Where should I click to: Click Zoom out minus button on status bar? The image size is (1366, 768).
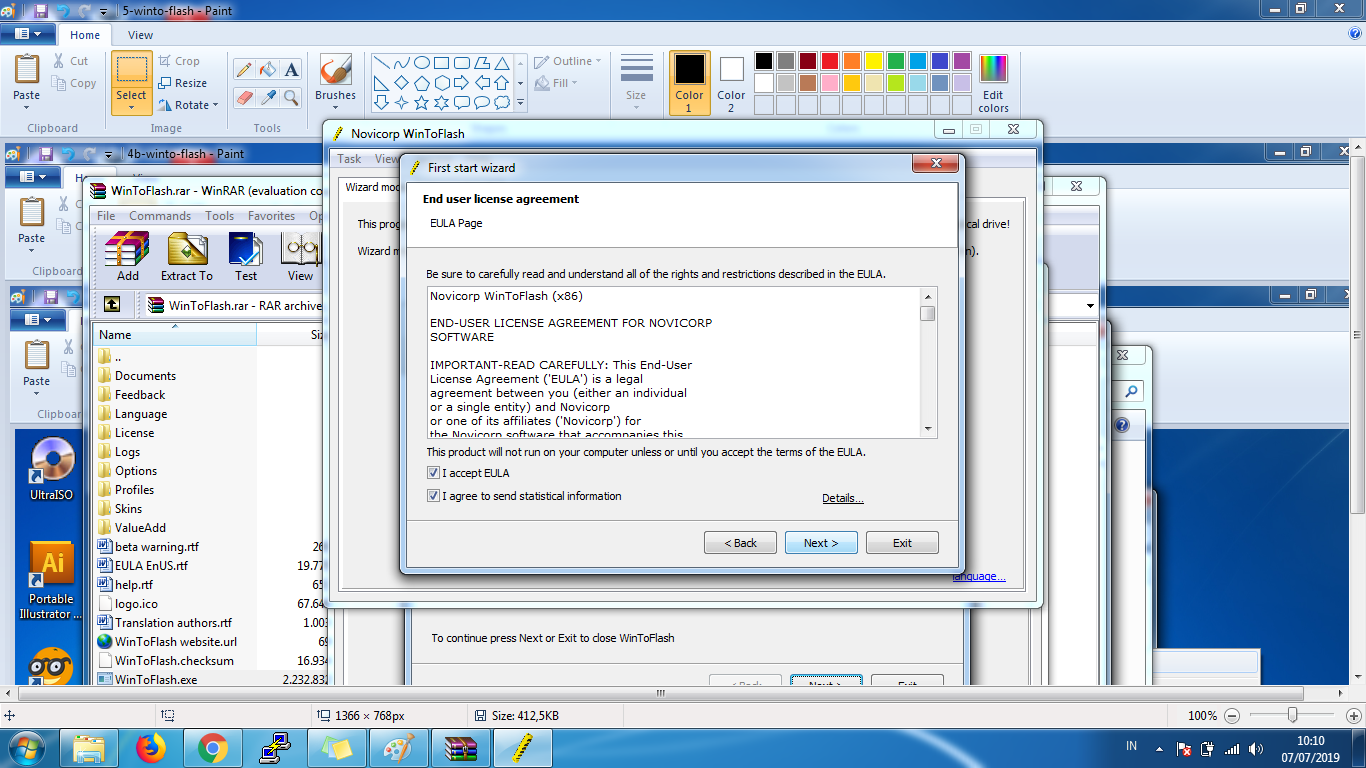tap(1232, 716)
